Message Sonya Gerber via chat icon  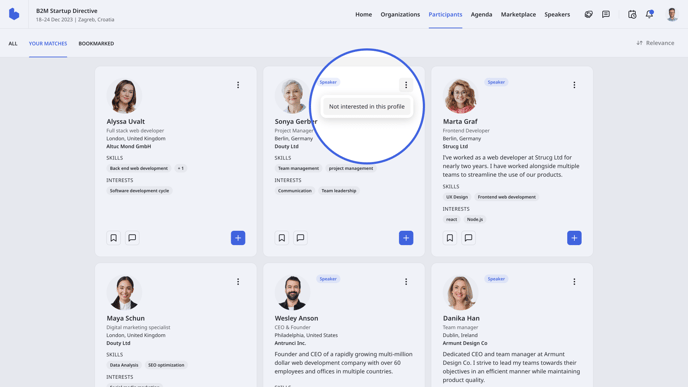coord(300,238)
